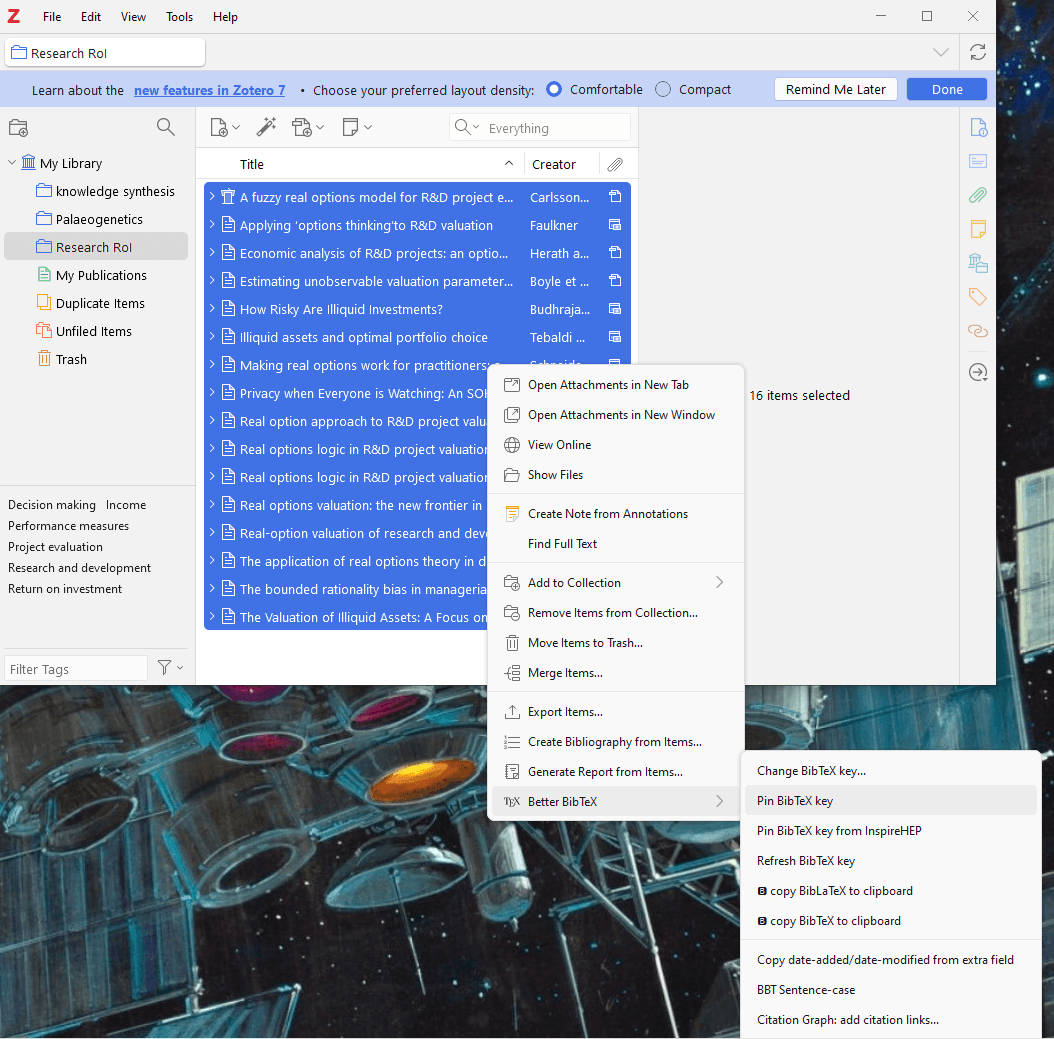
Task: Select Merge Items... in context menu
Action: (x=616, y=673)
